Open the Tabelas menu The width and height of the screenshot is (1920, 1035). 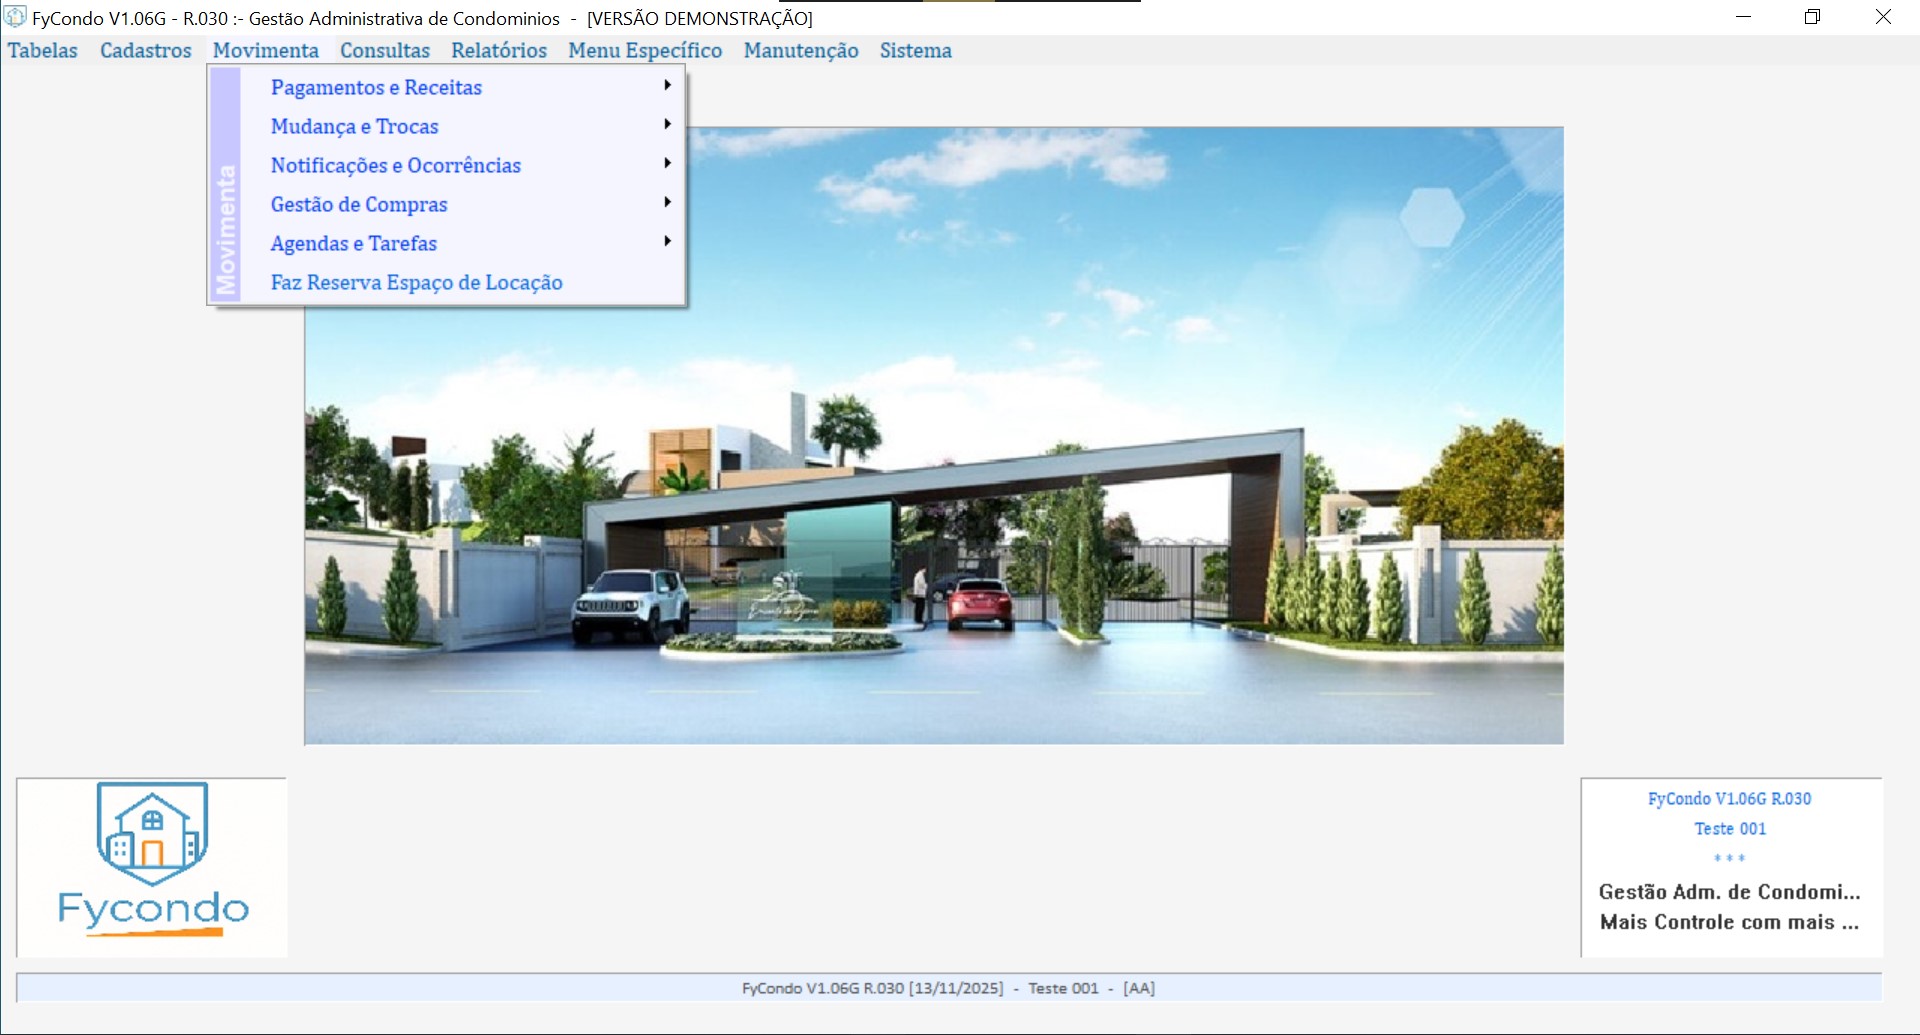click(43, 51)
